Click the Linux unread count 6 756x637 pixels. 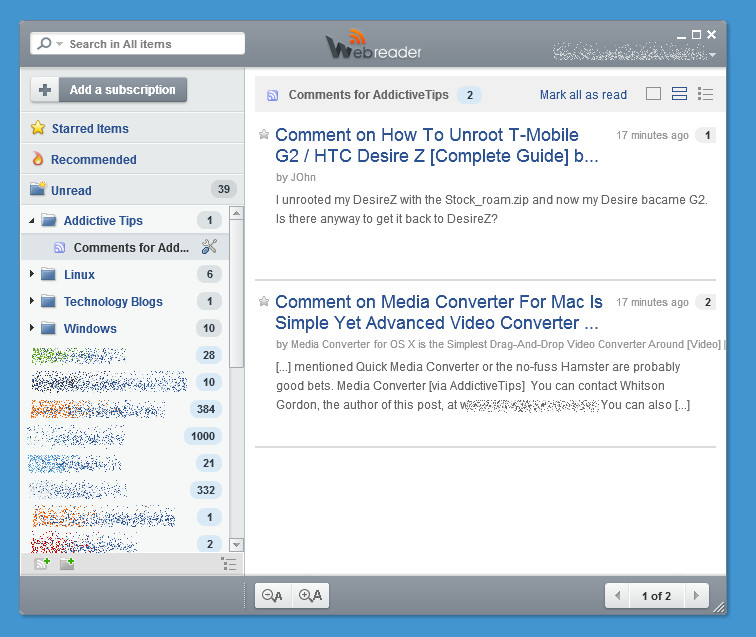point(210,274)
